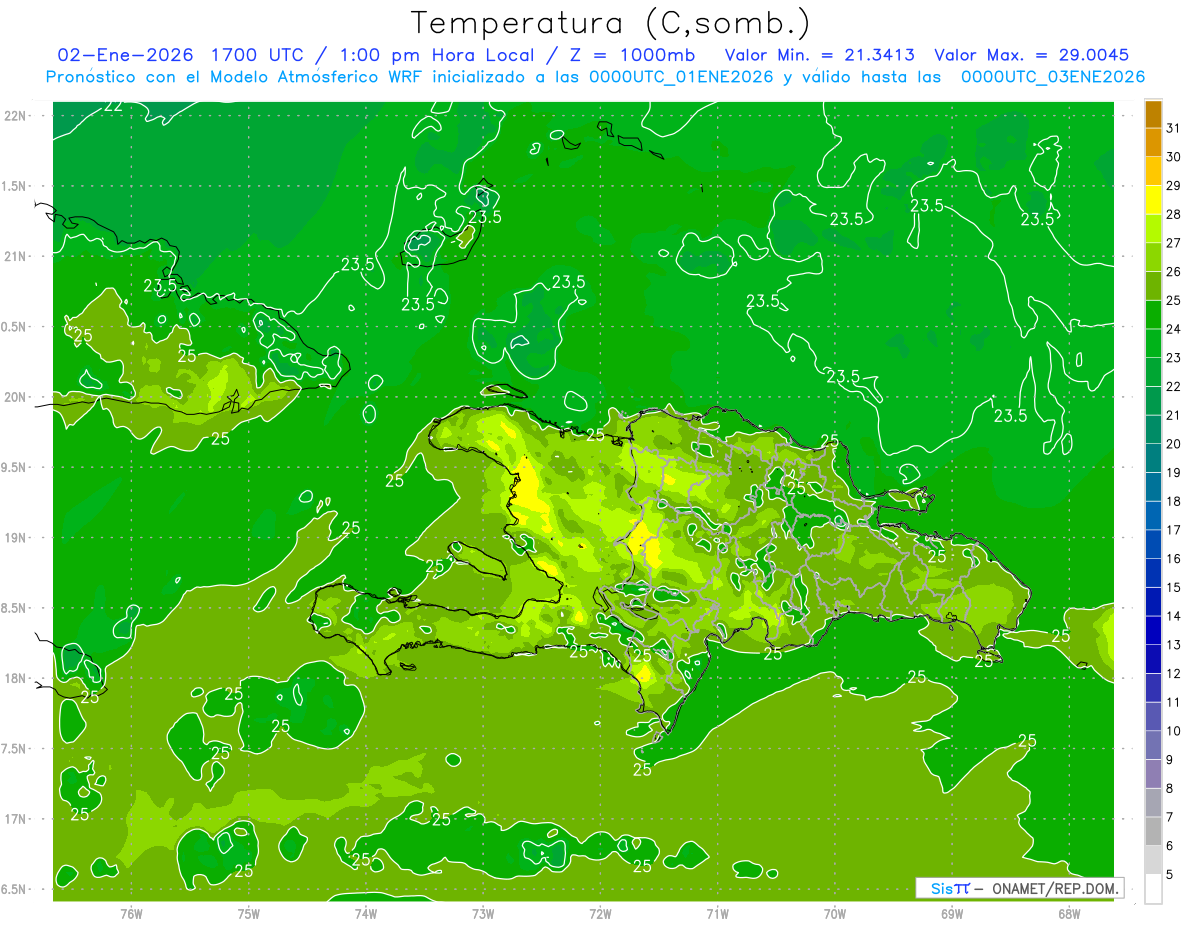The image size is (1200, 927).
Task: Click the '0000UTC_03ENE2026' valid-until time
Action: coord(1052,77)
